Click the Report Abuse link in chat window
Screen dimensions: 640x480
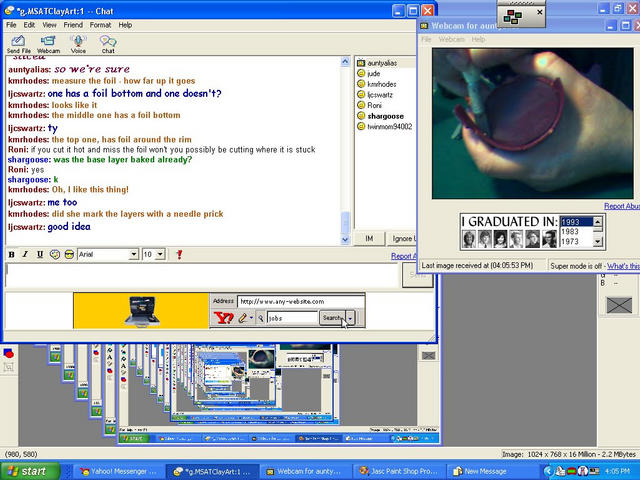point(404,256)
